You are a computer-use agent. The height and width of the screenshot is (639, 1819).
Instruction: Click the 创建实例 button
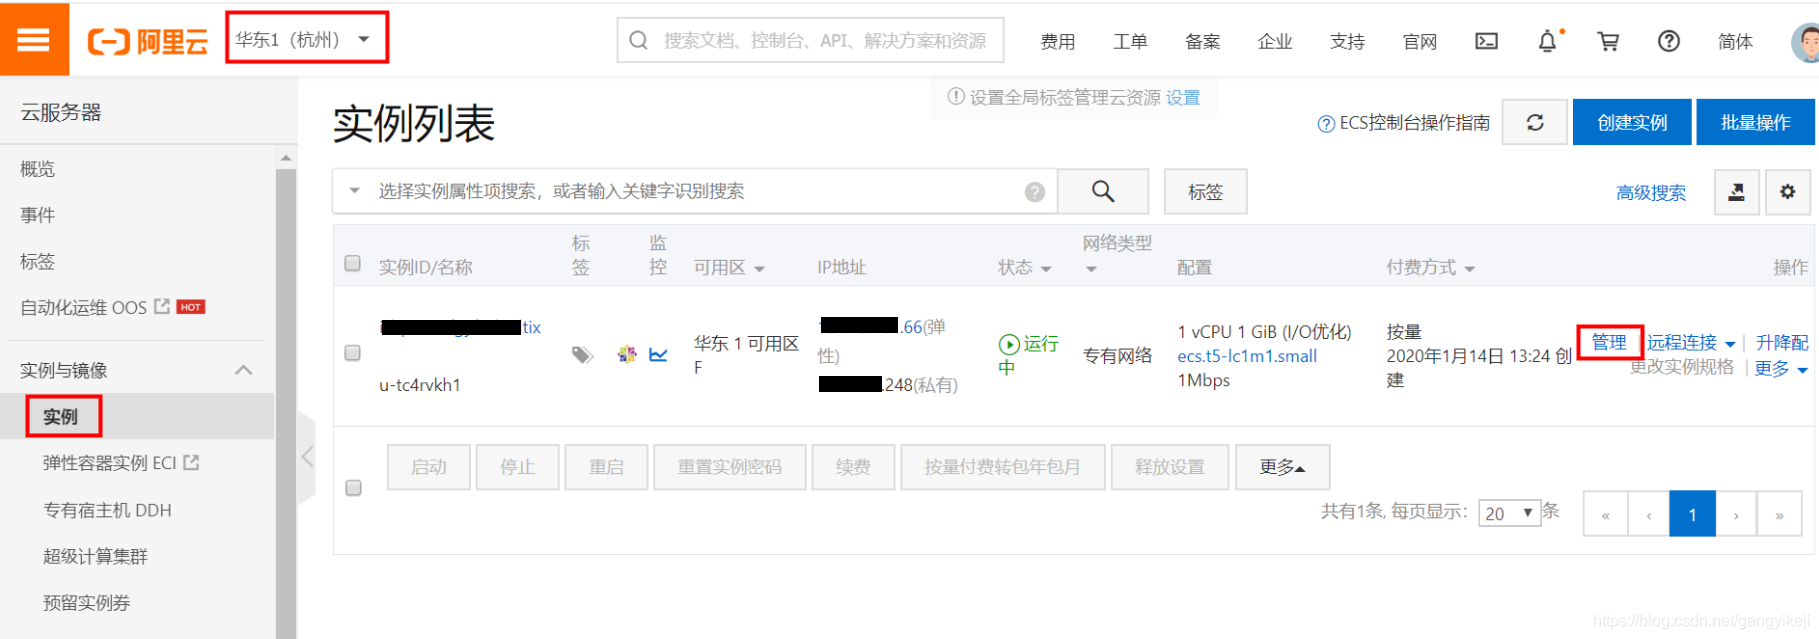(1632, 122)
